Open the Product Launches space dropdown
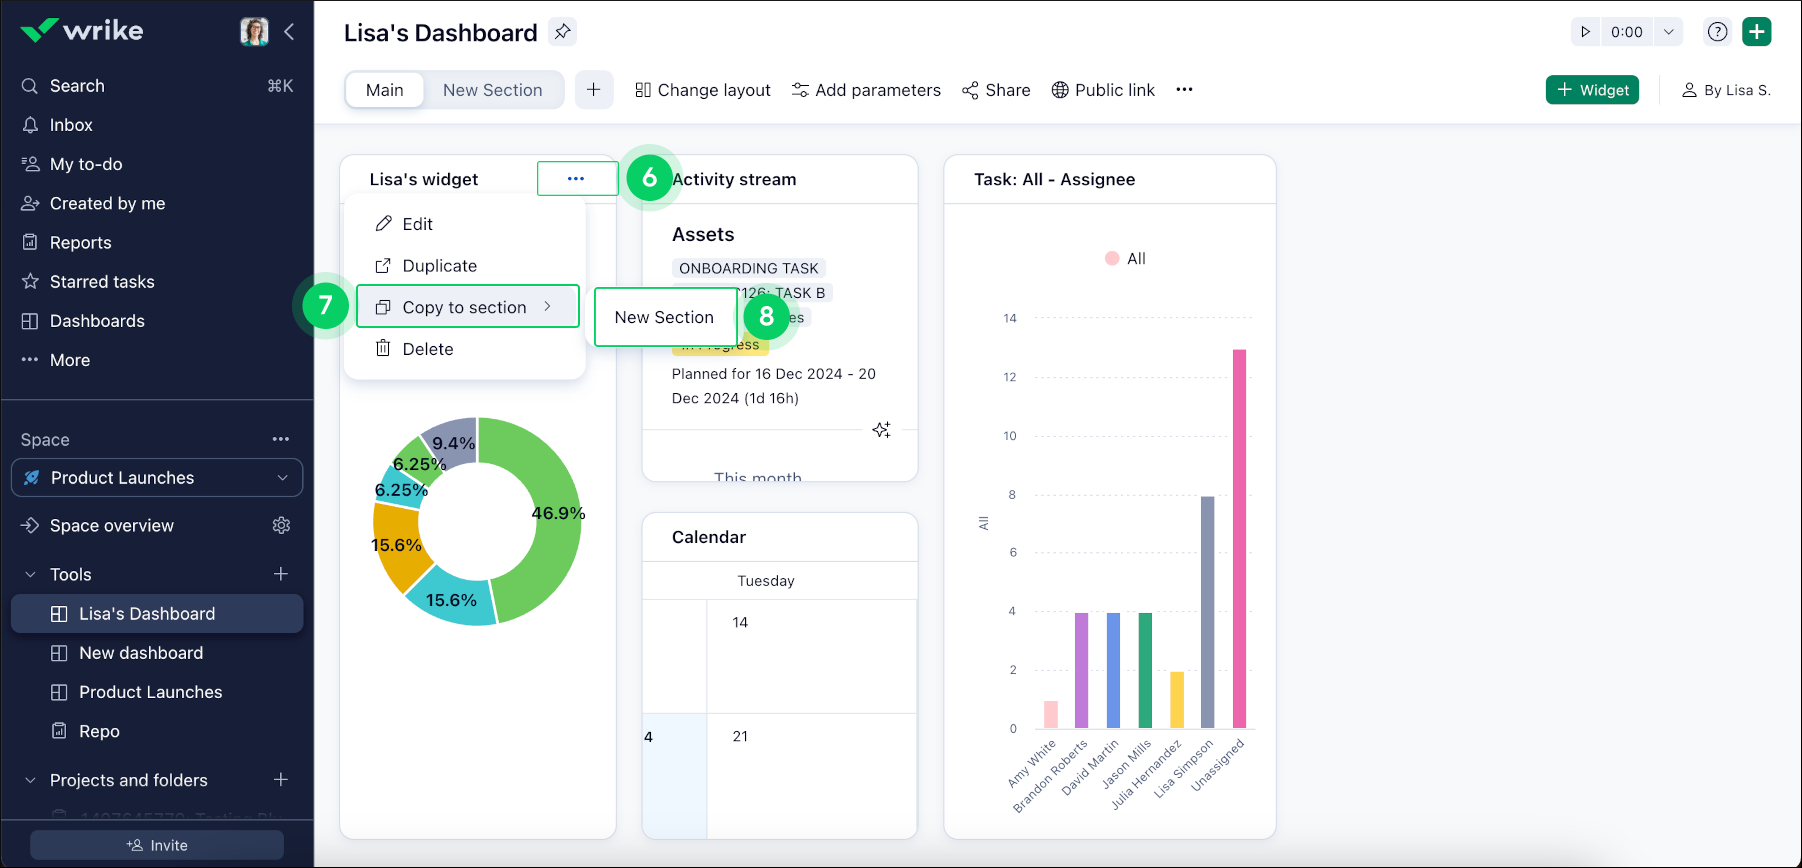This screenshot has width=1802, height=868. (157, 478)
